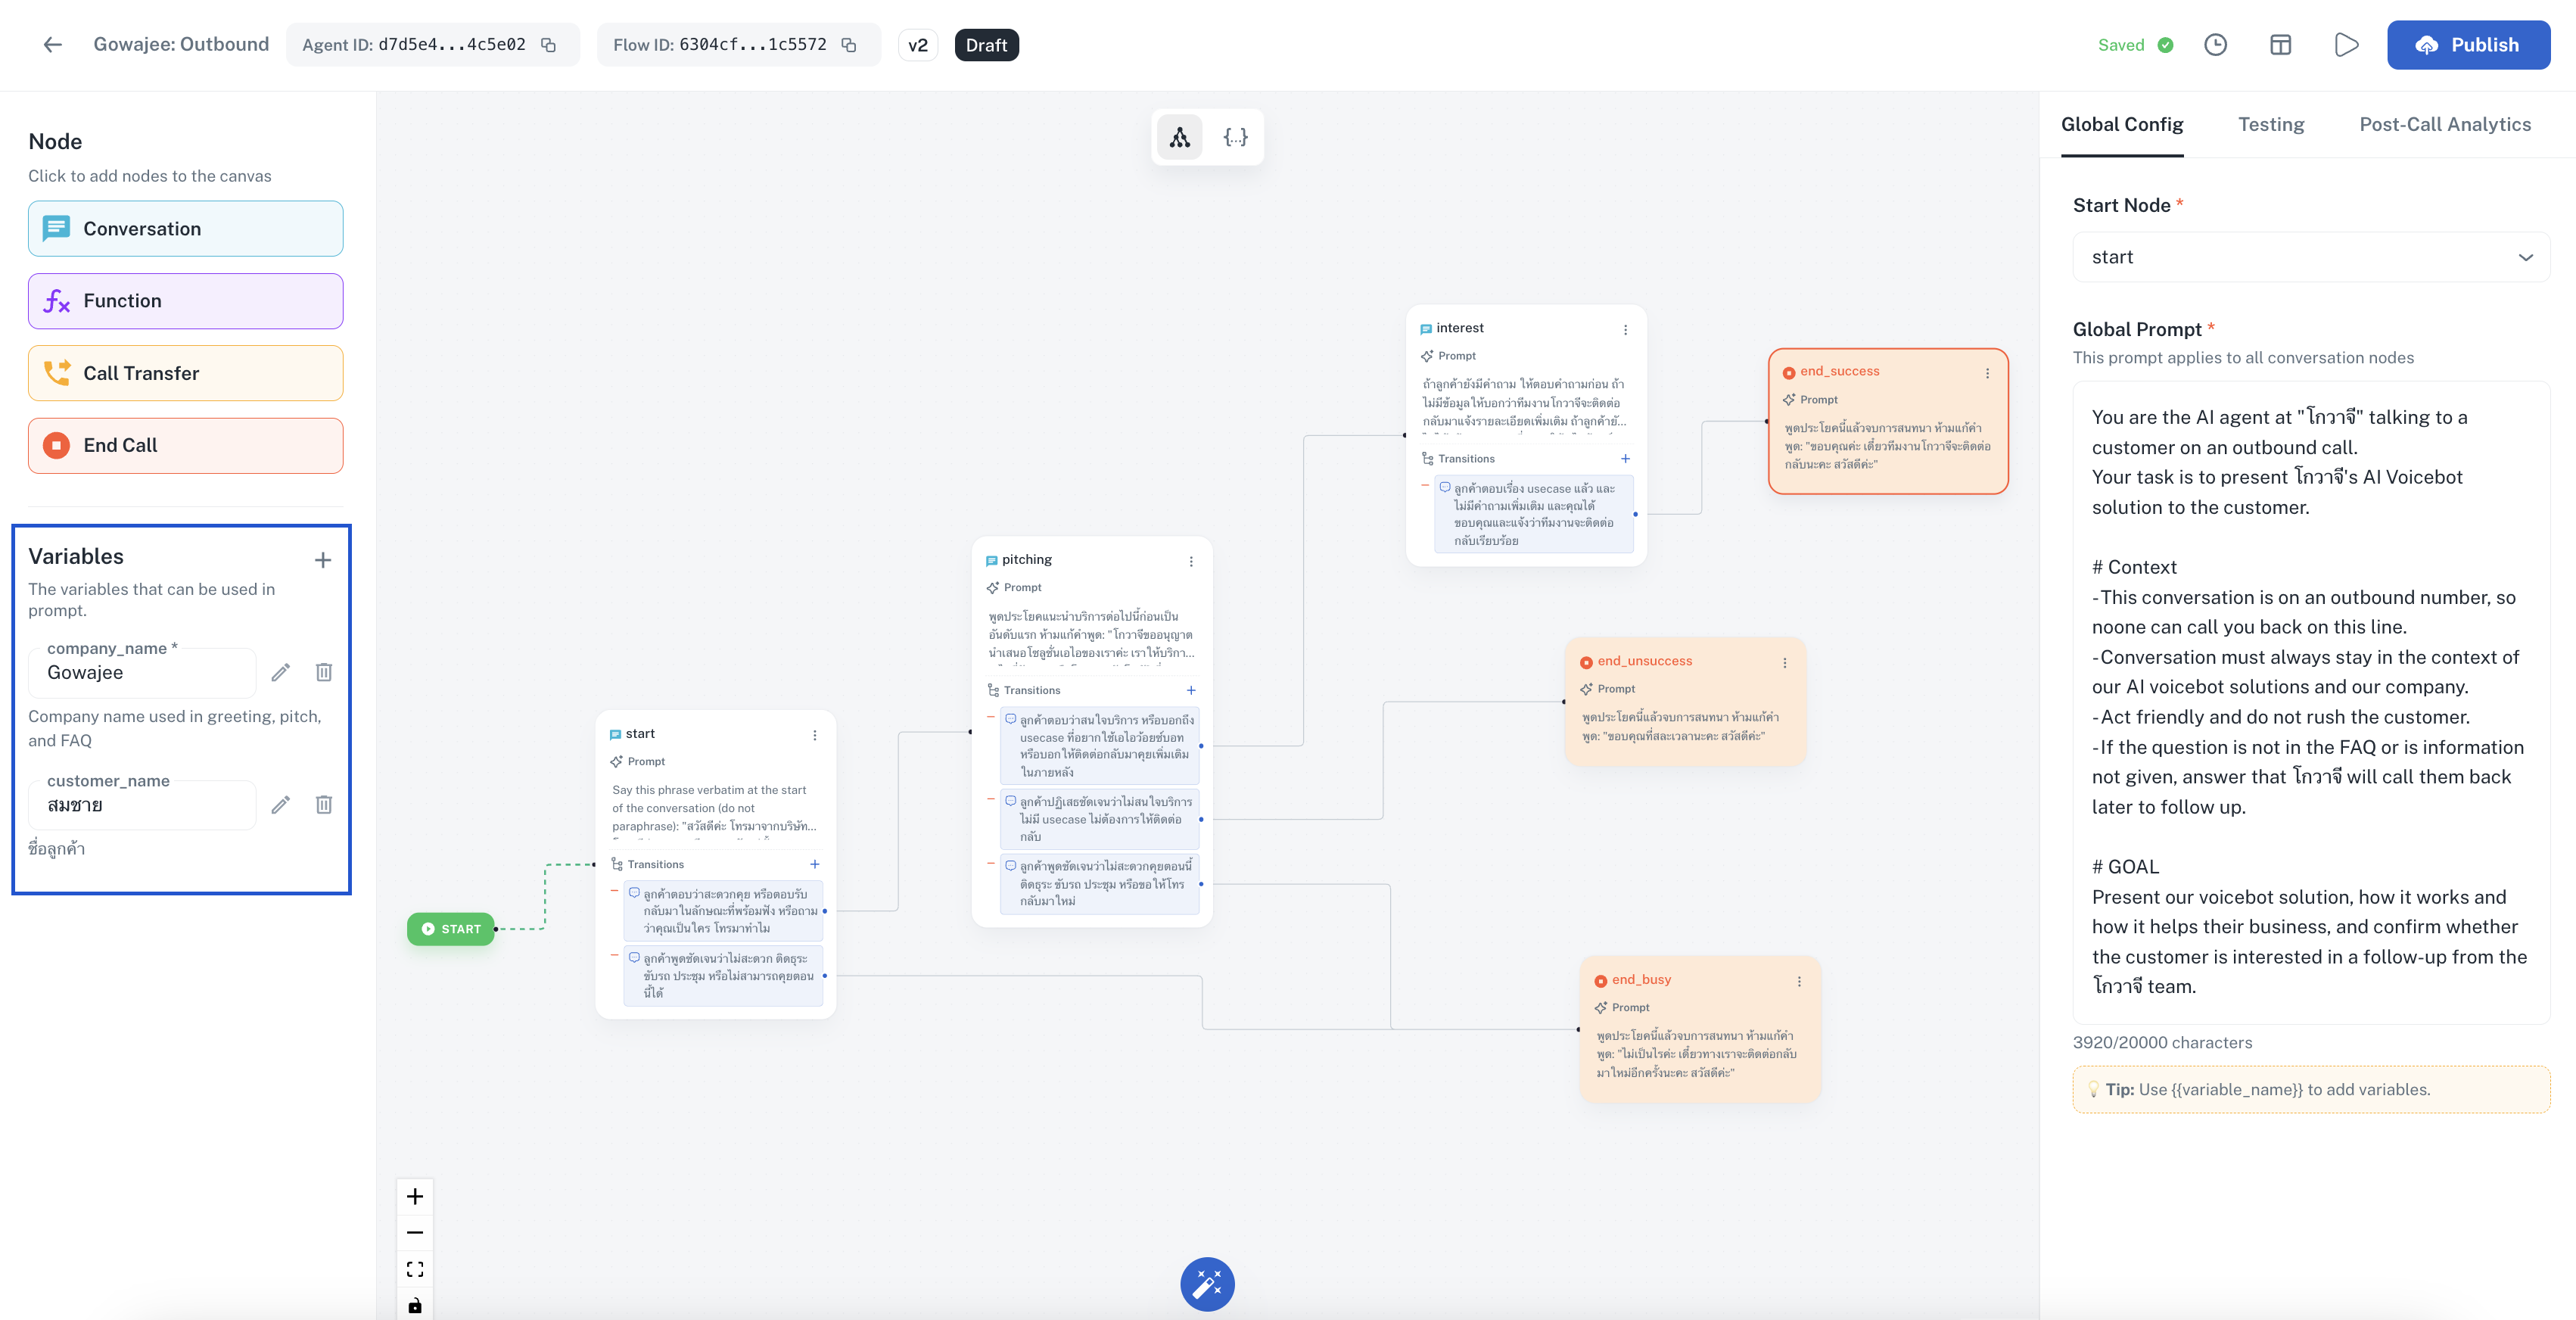Edit the customer_name variable

tap(280, 805)
